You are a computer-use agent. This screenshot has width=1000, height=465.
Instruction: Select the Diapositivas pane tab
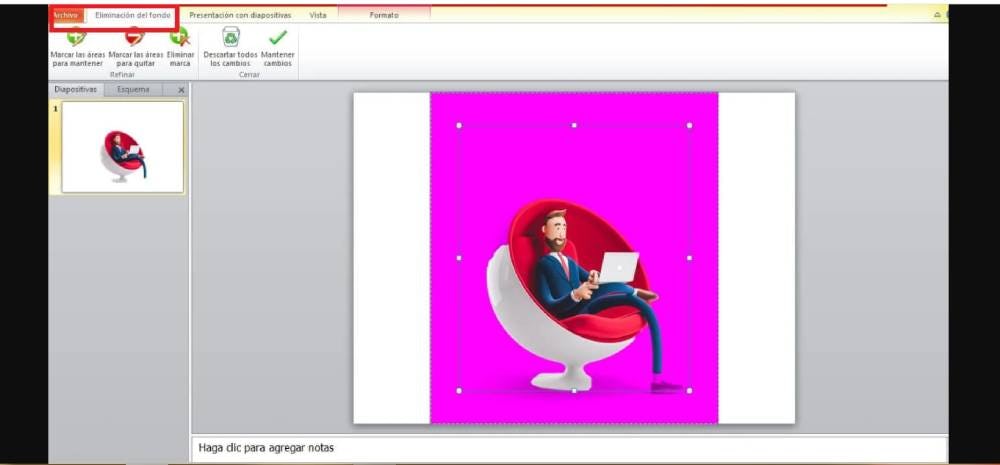[x=76, y=89]
